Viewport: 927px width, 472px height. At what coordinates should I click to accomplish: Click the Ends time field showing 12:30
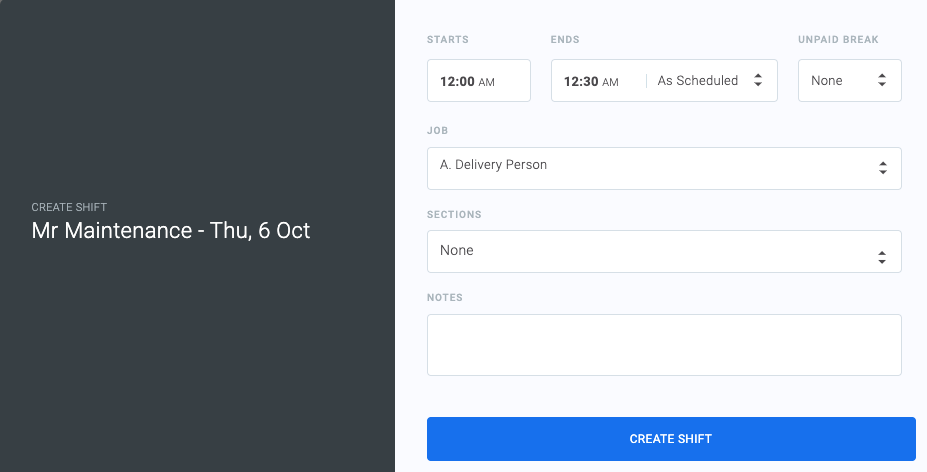[x=581, y=81]
